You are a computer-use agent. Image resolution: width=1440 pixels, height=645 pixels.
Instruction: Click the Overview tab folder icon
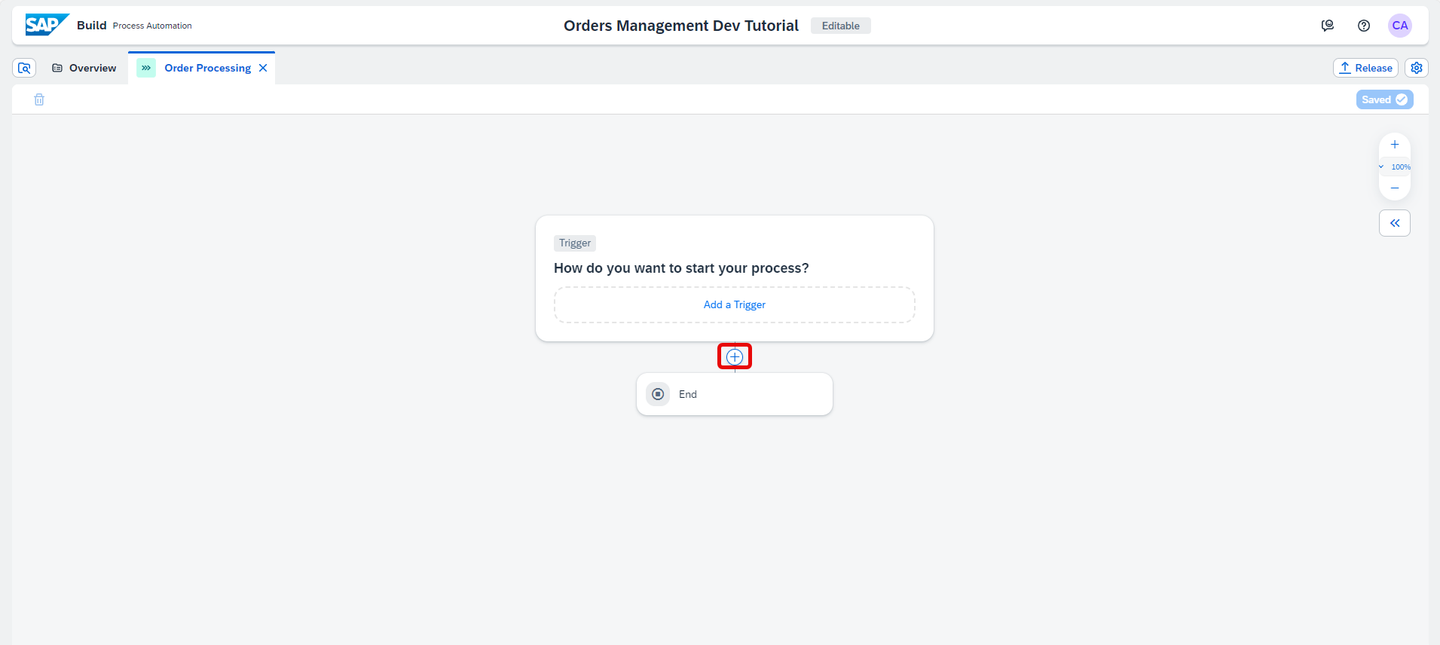57,68
